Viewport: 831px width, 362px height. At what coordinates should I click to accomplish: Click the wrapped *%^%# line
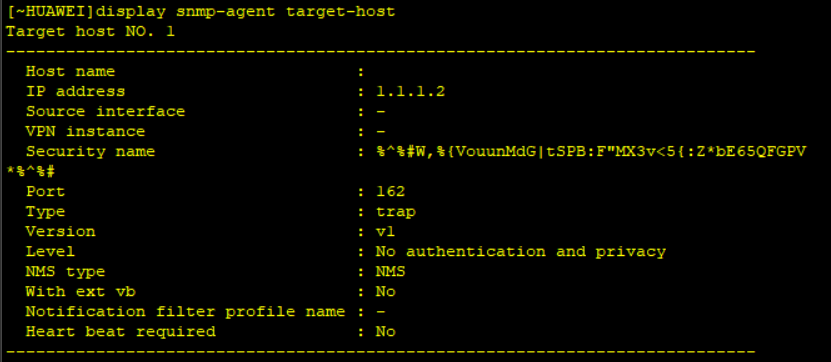coord(30,172)
